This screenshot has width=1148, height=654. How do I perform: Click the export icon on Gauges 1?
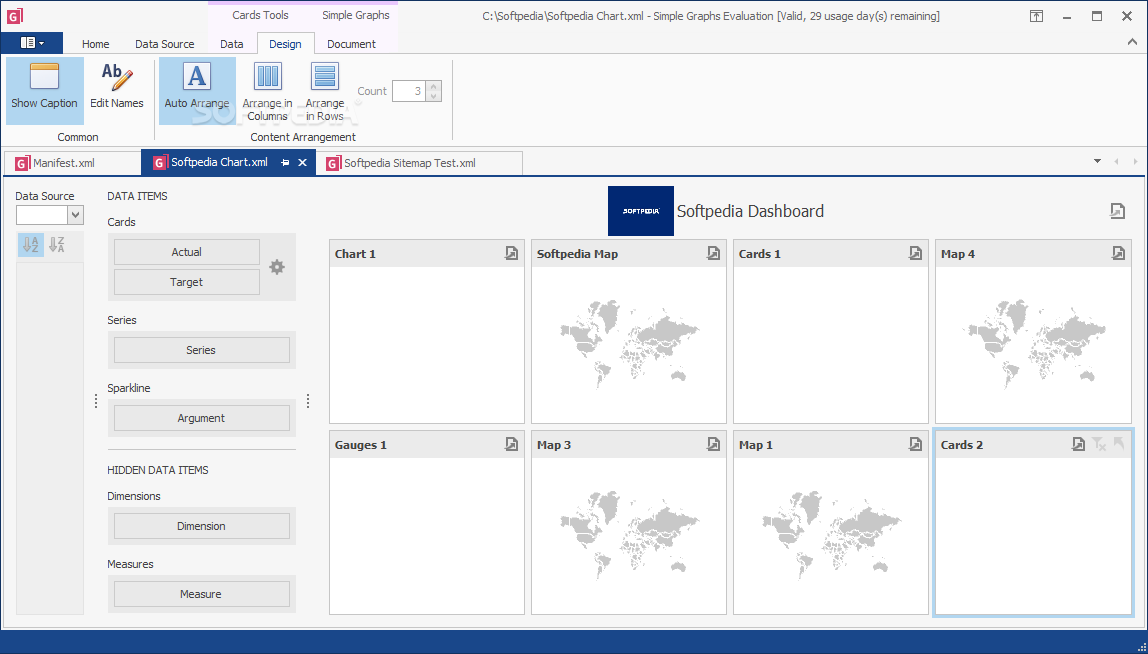tap(511, 444)
